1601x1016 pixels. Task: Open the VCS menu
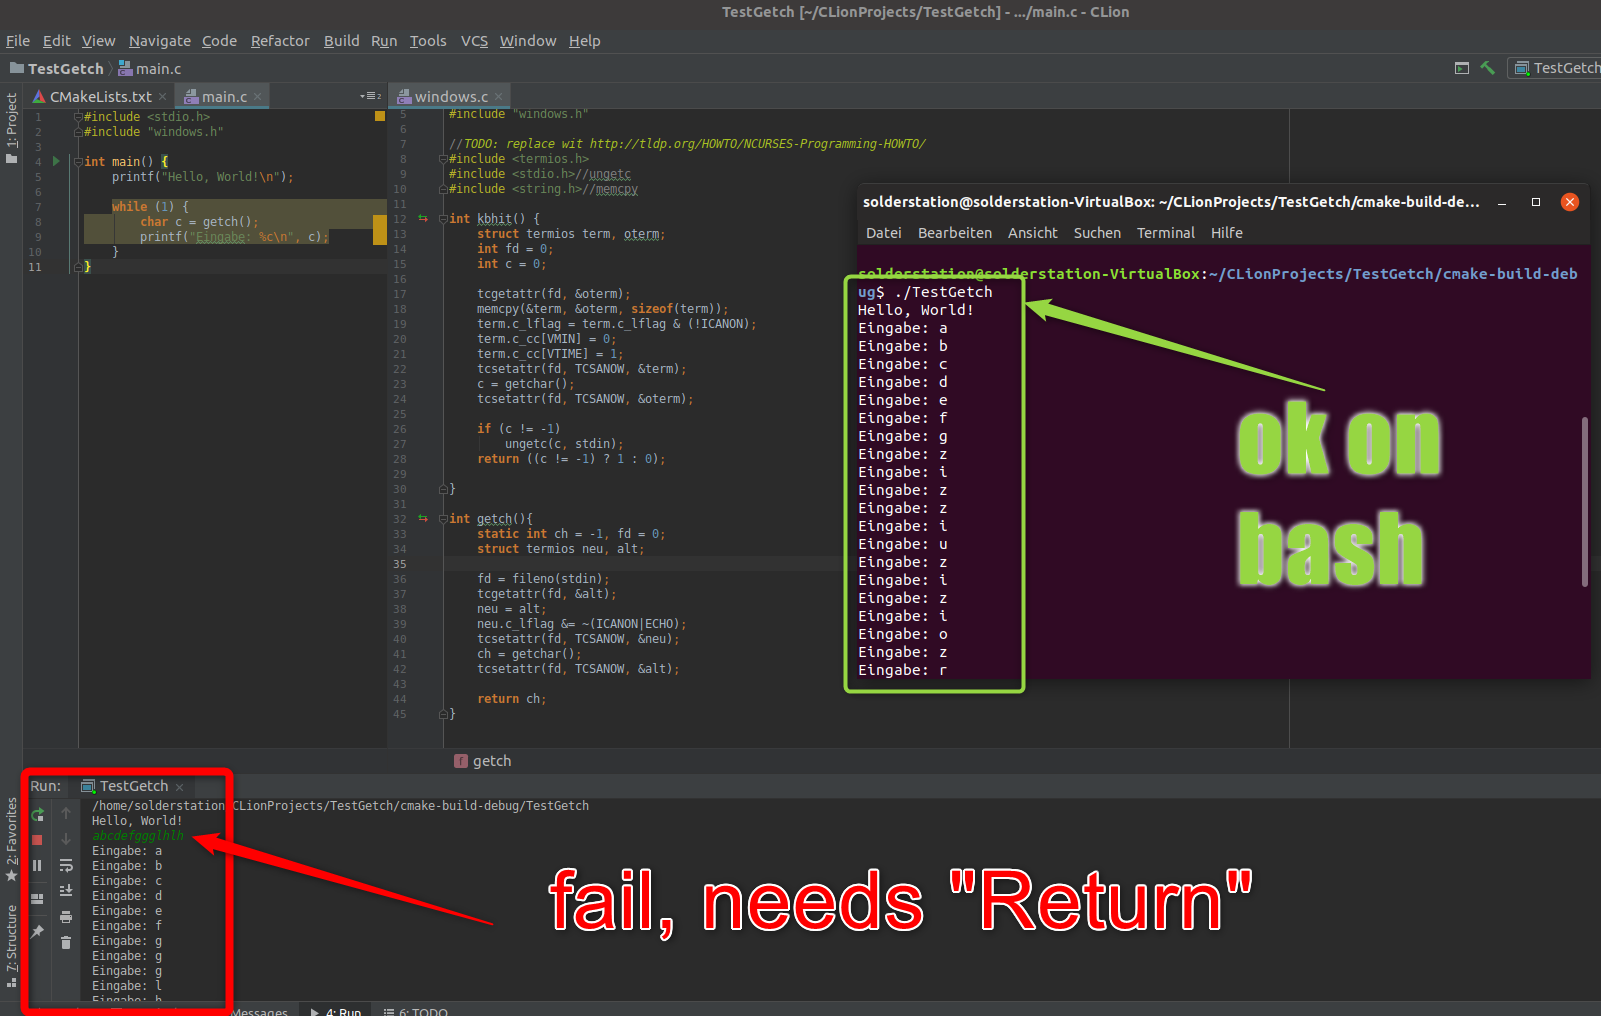click(x=474, y=41)
